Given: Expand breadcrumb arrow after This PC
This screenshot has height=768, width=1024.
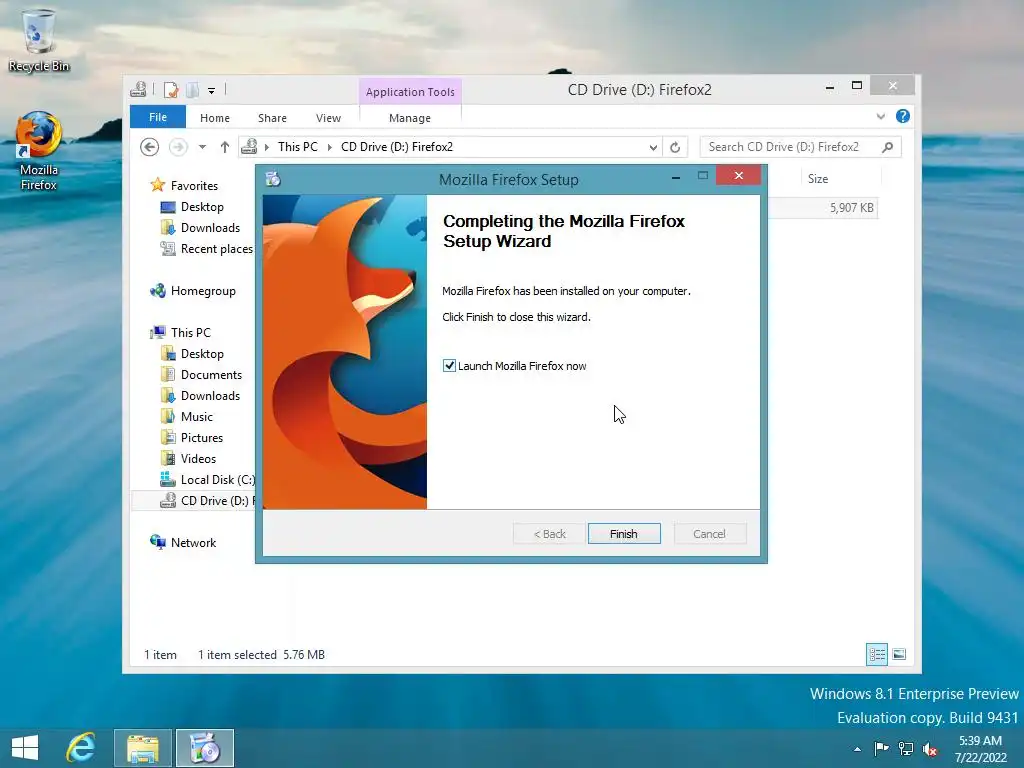Looking at the screenshot, I should tap(329, 147).
